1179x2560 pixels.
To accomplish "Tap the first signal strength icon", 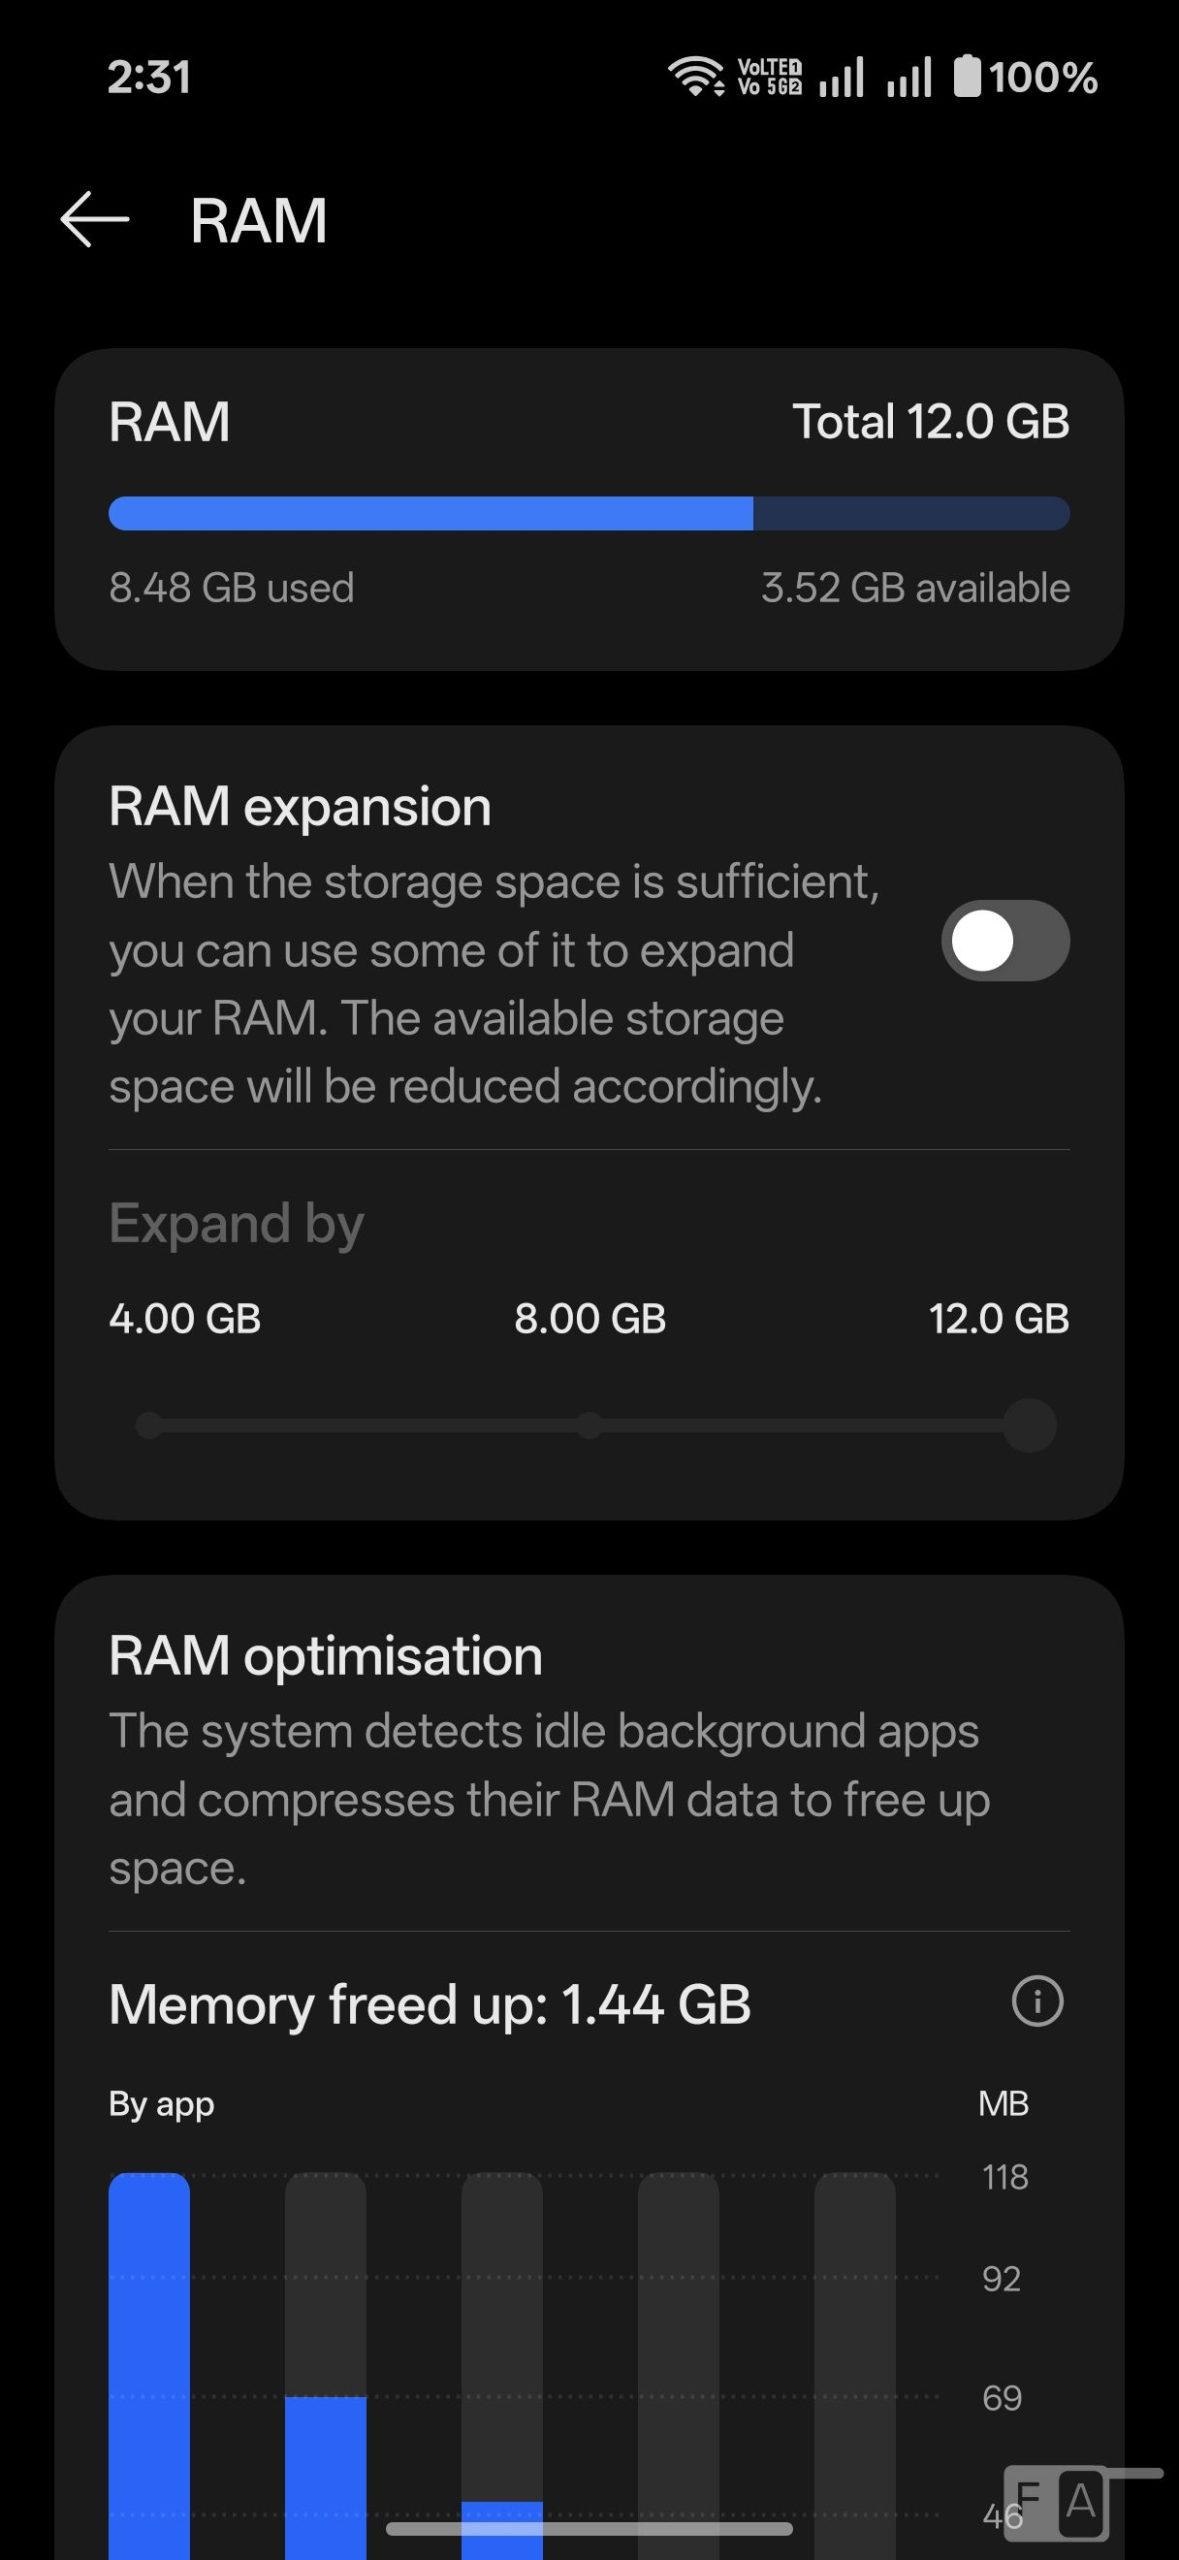I will point(841,76).
